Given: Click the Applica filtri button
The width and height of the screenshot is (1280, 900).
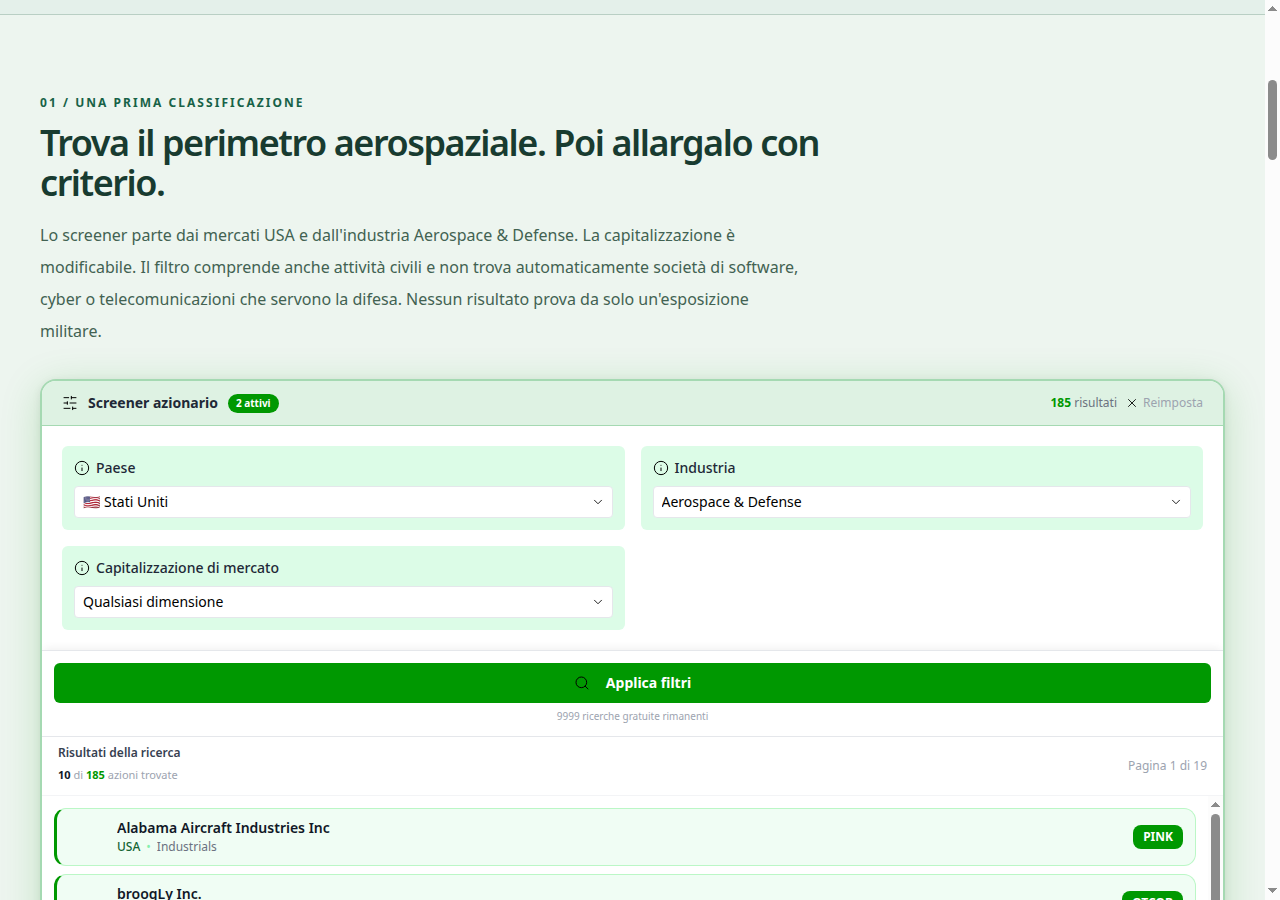Looking at the screenshot, I should pos(632,683).
